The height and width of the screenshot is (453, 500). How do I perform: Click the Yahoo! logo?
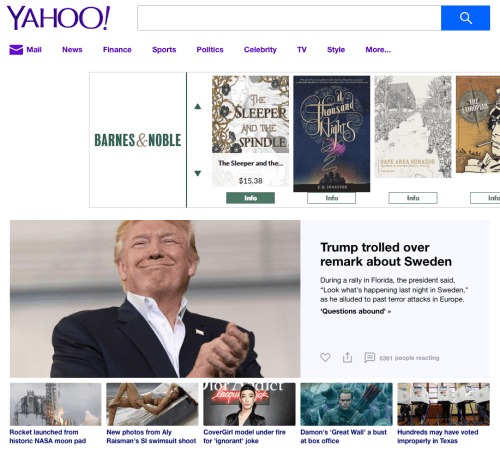[58, 18]
